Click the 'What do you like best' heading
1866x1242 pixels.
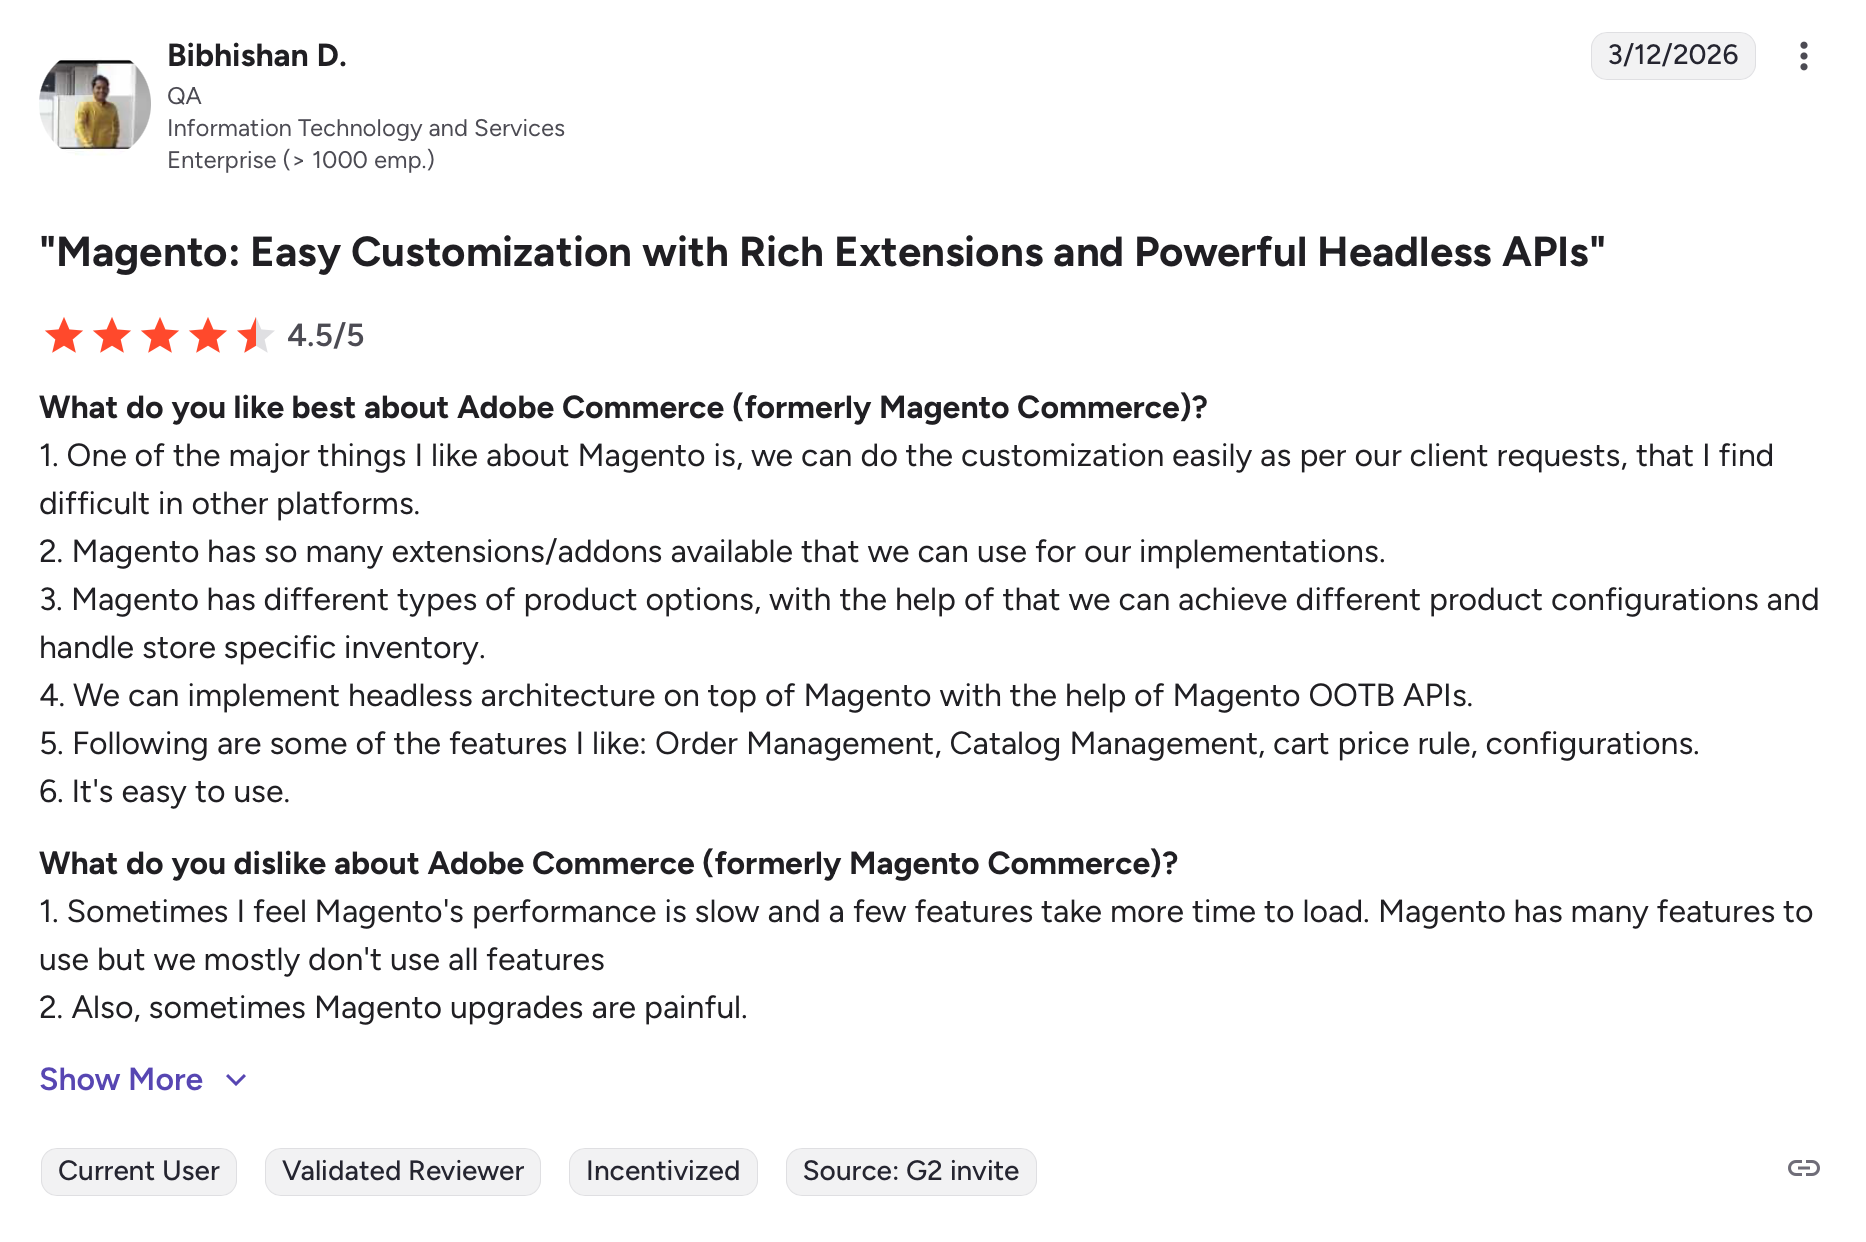623,408
